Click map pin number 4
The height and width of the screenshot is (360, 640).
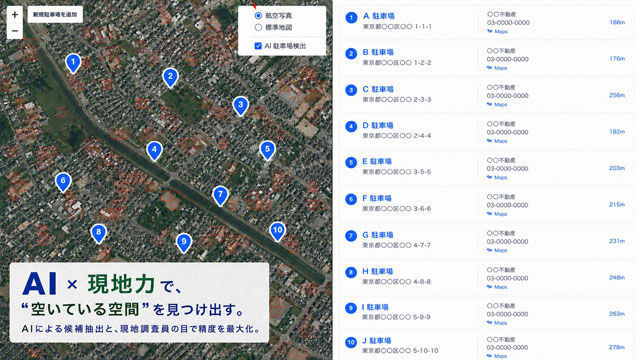[154, 151]
